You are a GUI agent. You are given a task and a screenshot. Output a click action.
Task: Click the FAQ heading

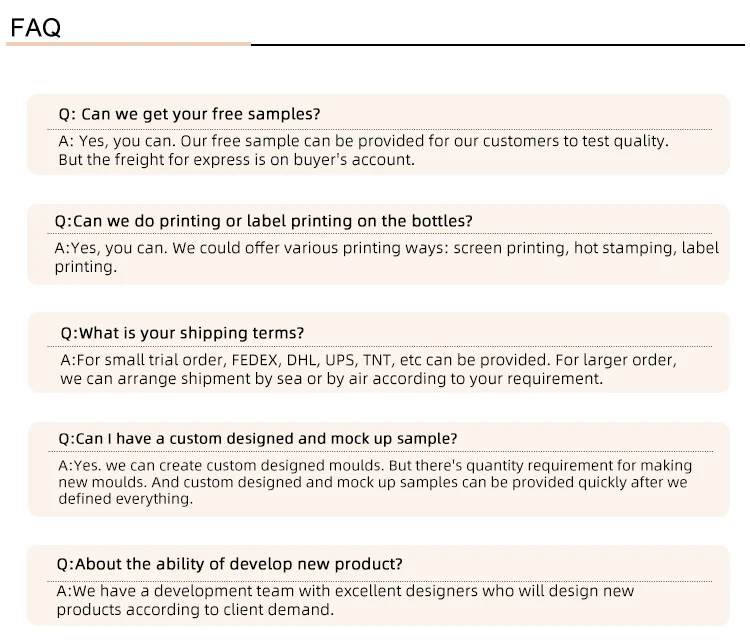(x=35, y=27)
